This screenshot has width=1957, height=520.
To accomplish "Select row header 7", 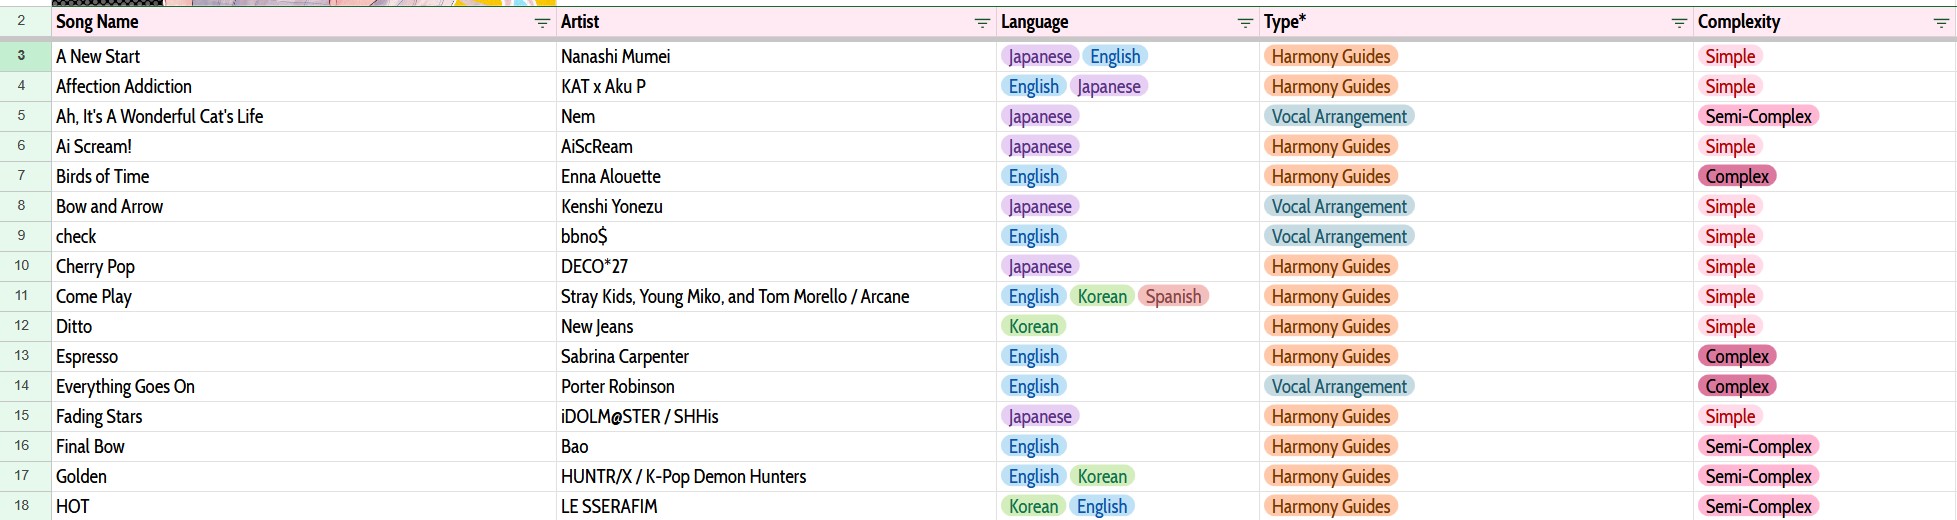I will coord(25,176).
